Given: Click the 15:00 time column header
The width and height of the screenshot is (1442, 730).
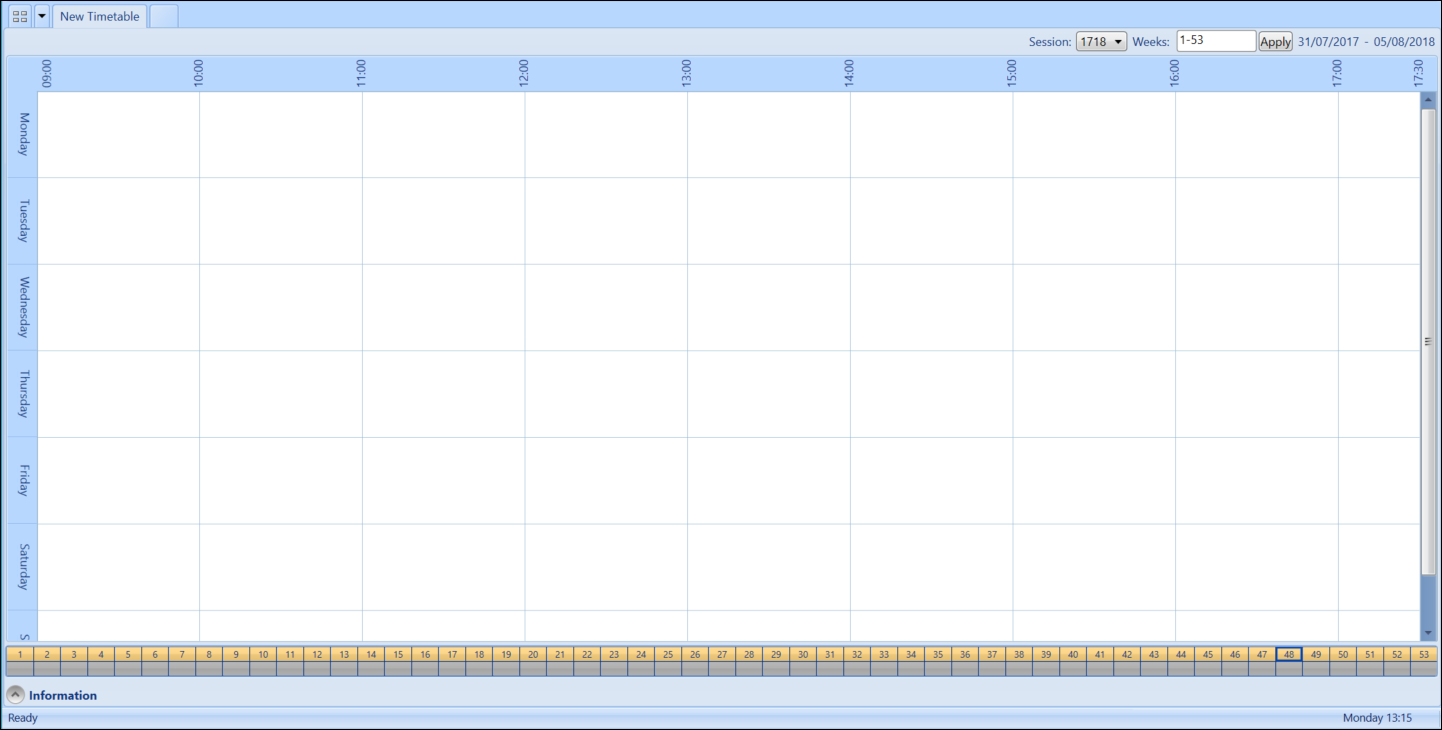Looking at the screenshot, I should point(1011,74).
